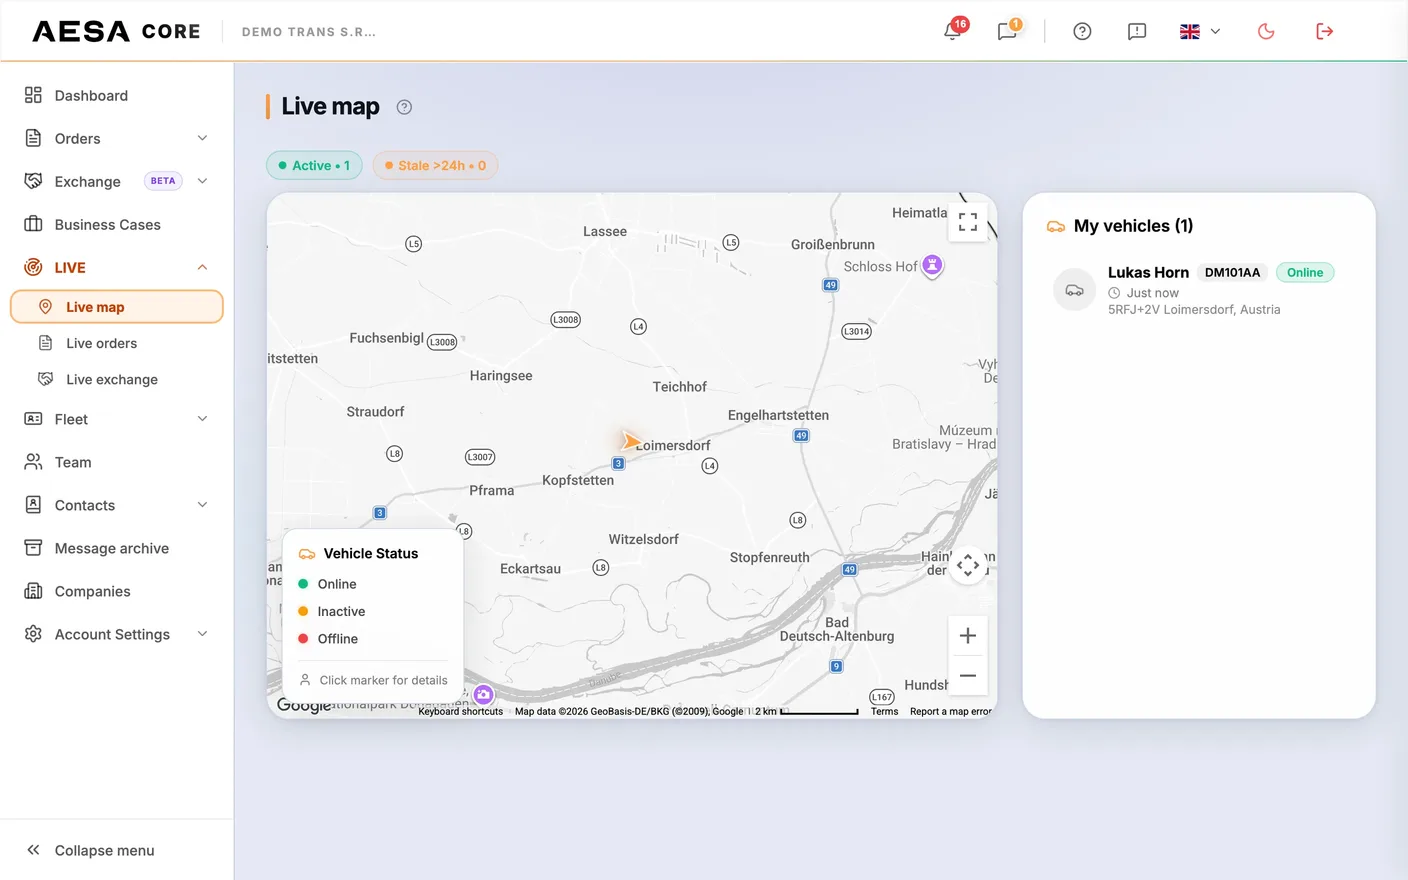Click the logout icon

(x=1325, y=31)
